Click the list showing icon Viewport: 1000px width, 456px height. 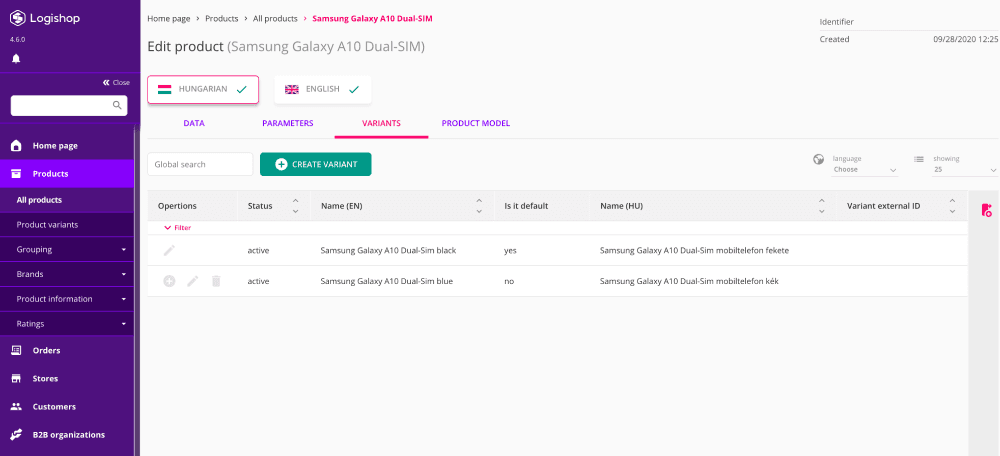(919, 159)
